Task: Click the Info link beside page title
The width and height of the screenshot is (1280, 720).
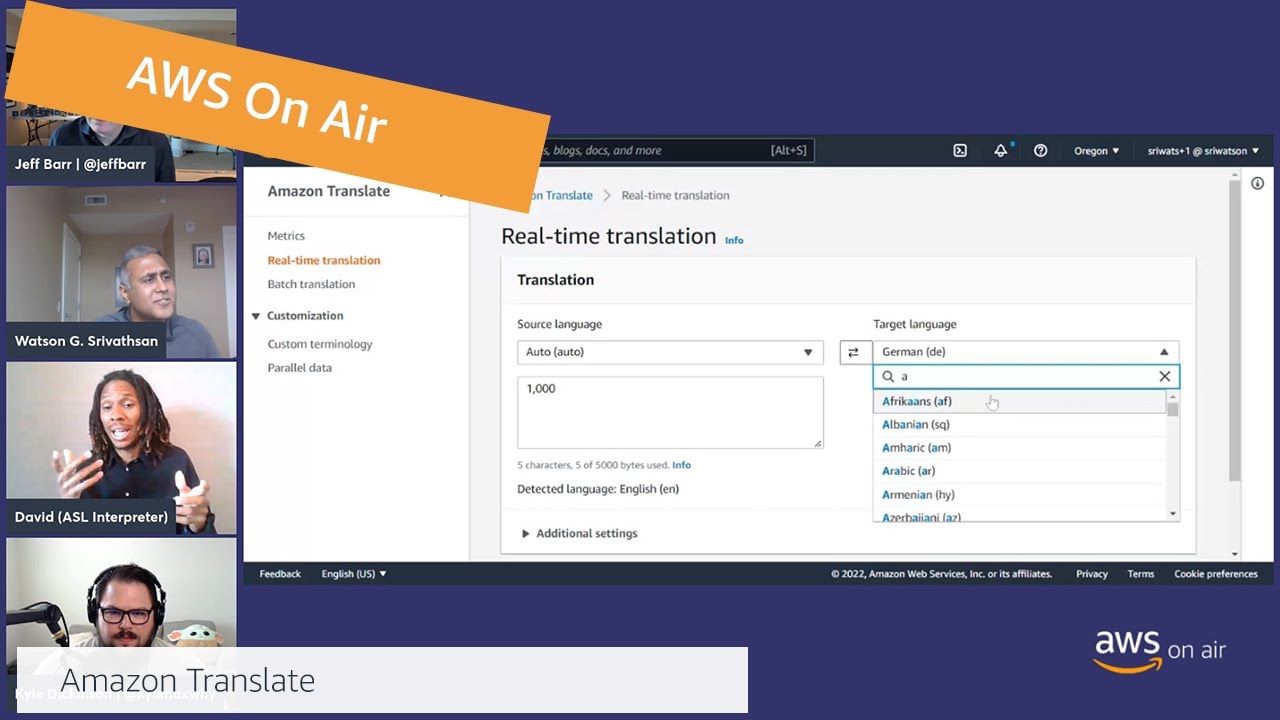Action: pyautogui.click(x=734, y=240)
